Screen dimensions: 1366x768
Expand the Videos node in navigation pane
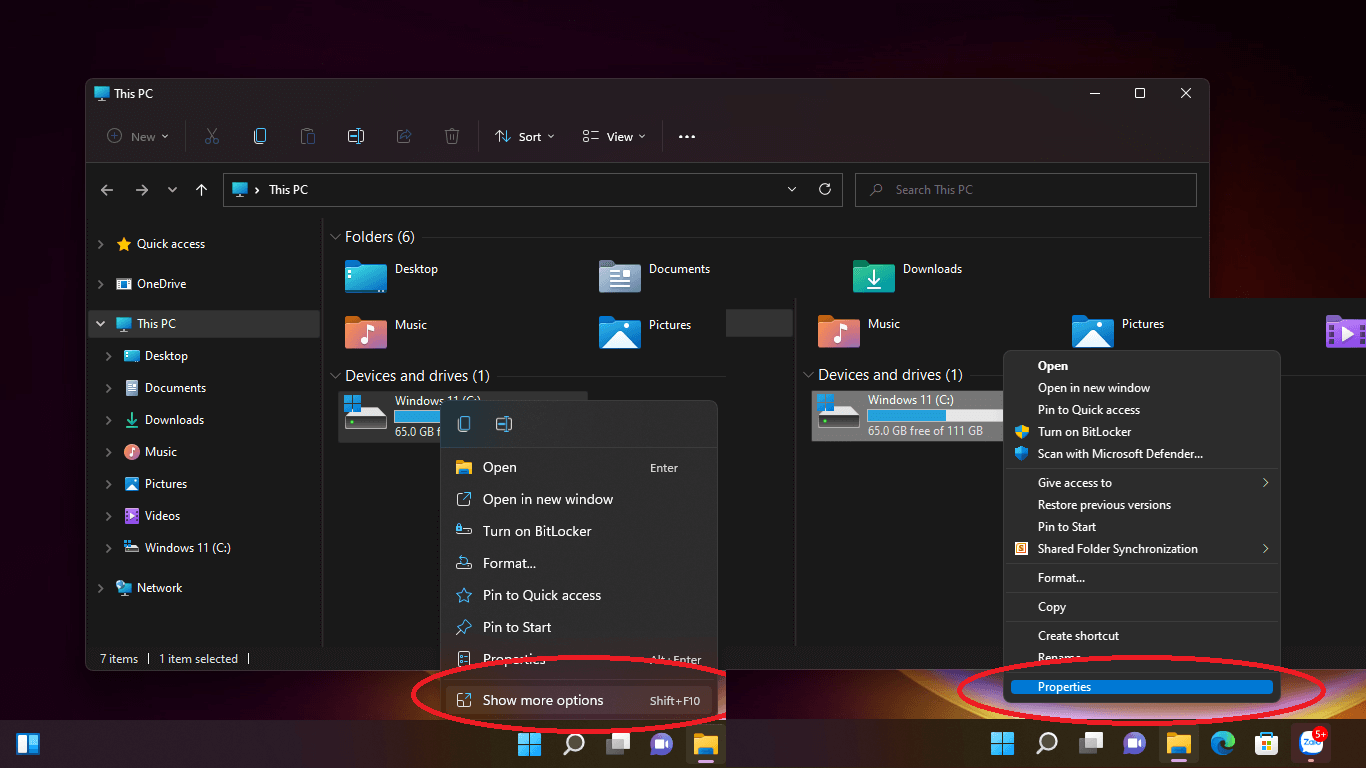108,516
